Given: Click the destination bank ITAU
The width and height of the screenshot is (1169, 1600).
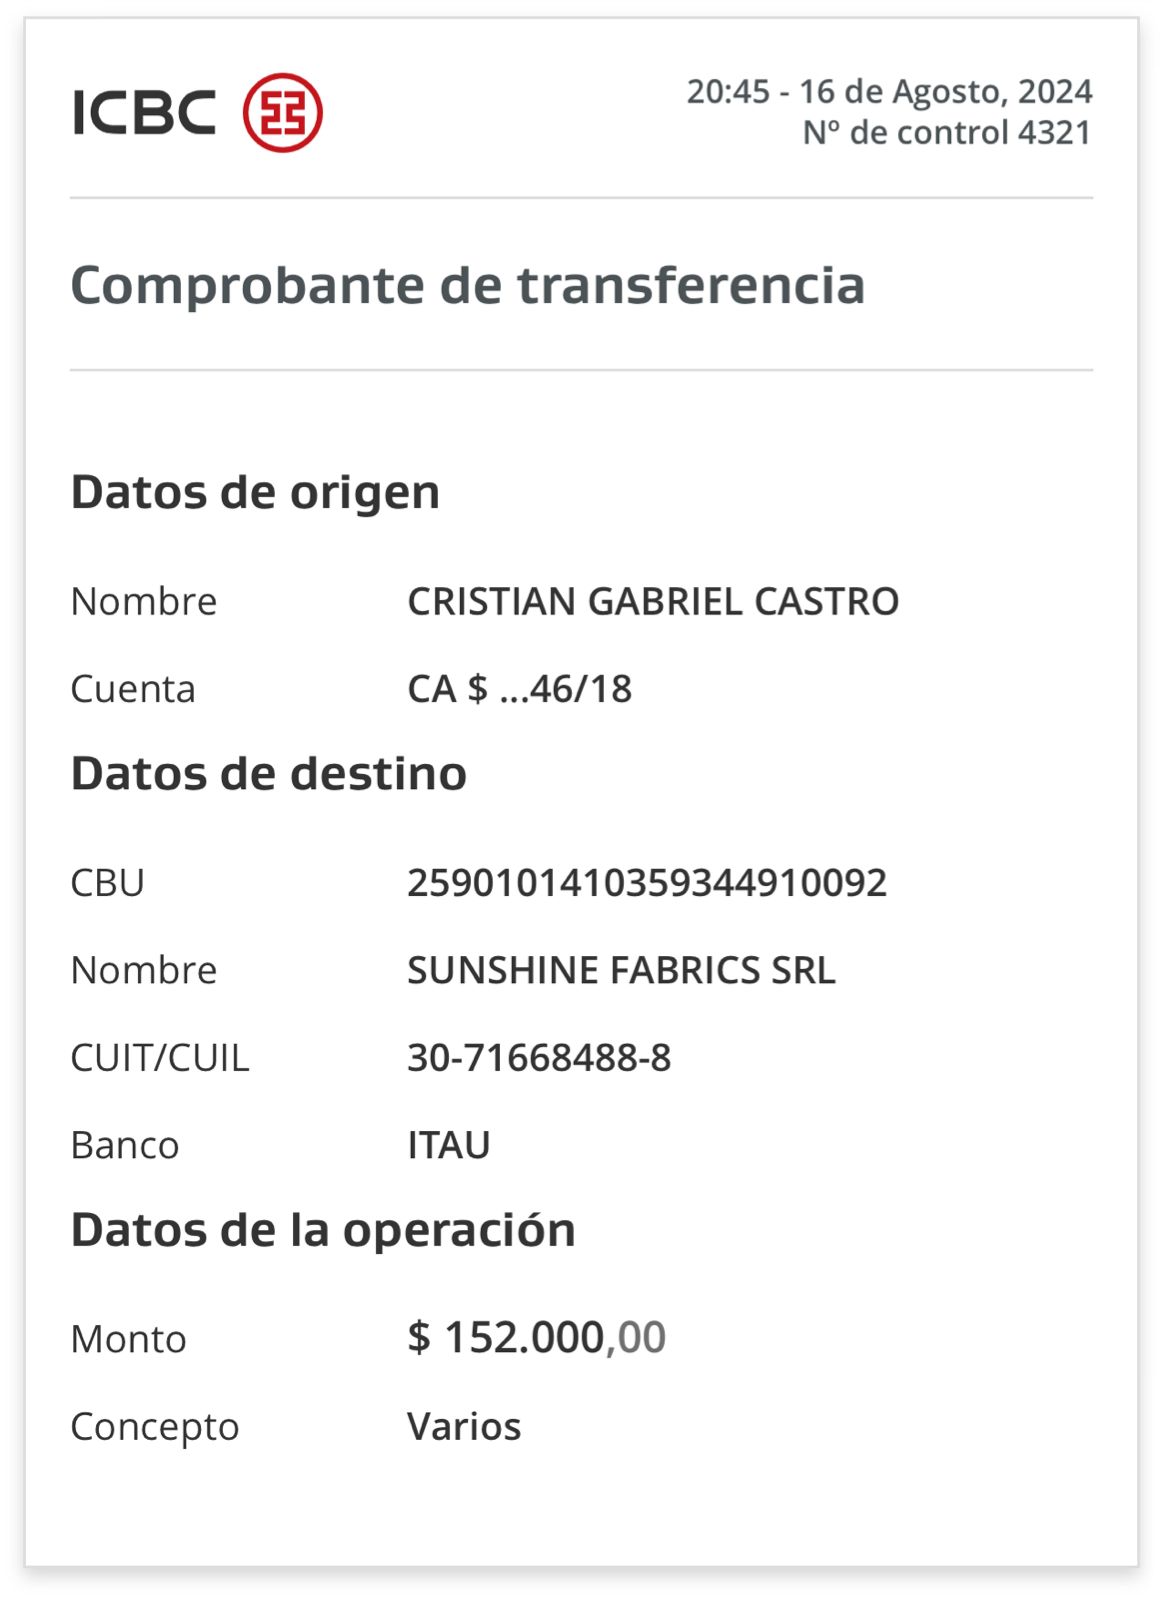Looking at the screenshot, I should (x=448, y=1145).
